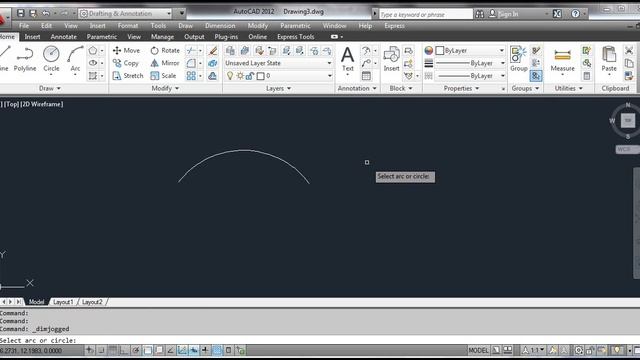This screenshot has width=640, height=360.
Task: Select the Arc drawing tool
Action: (x=75, y=59)
